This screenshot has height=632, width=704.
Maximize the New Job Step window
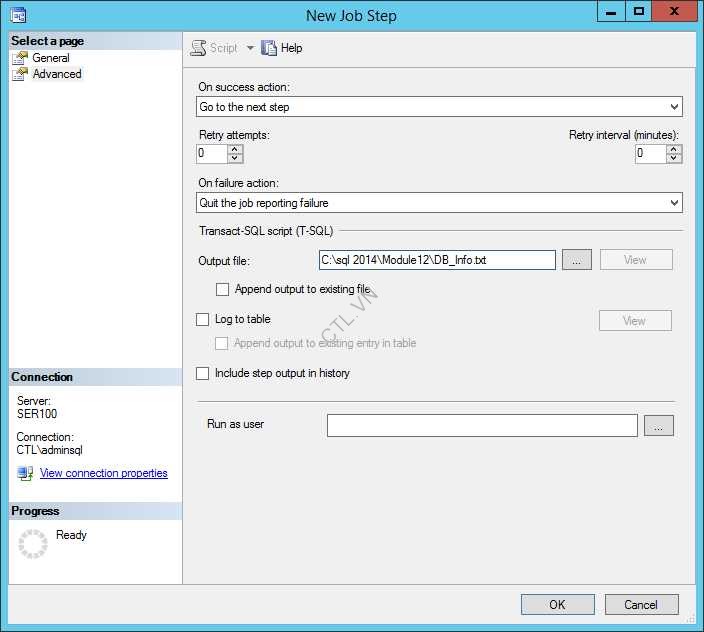tap(638, 11)
